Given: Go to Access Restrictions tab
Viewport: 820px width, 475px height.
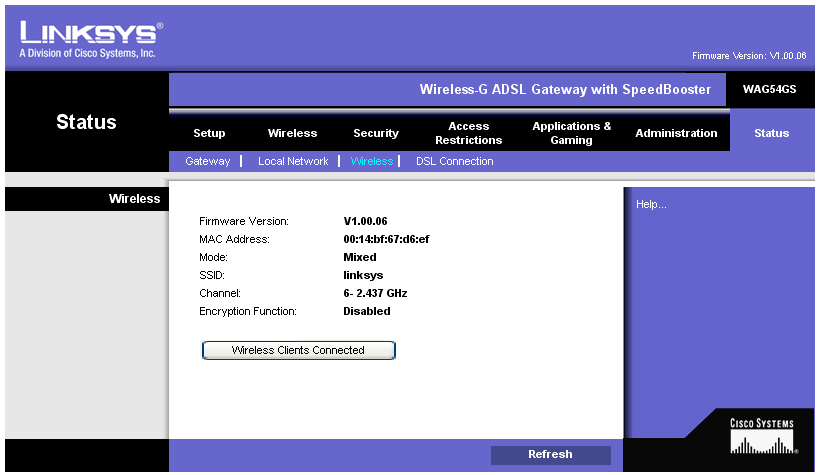Looking at the screenshot, I should point(469,133).
